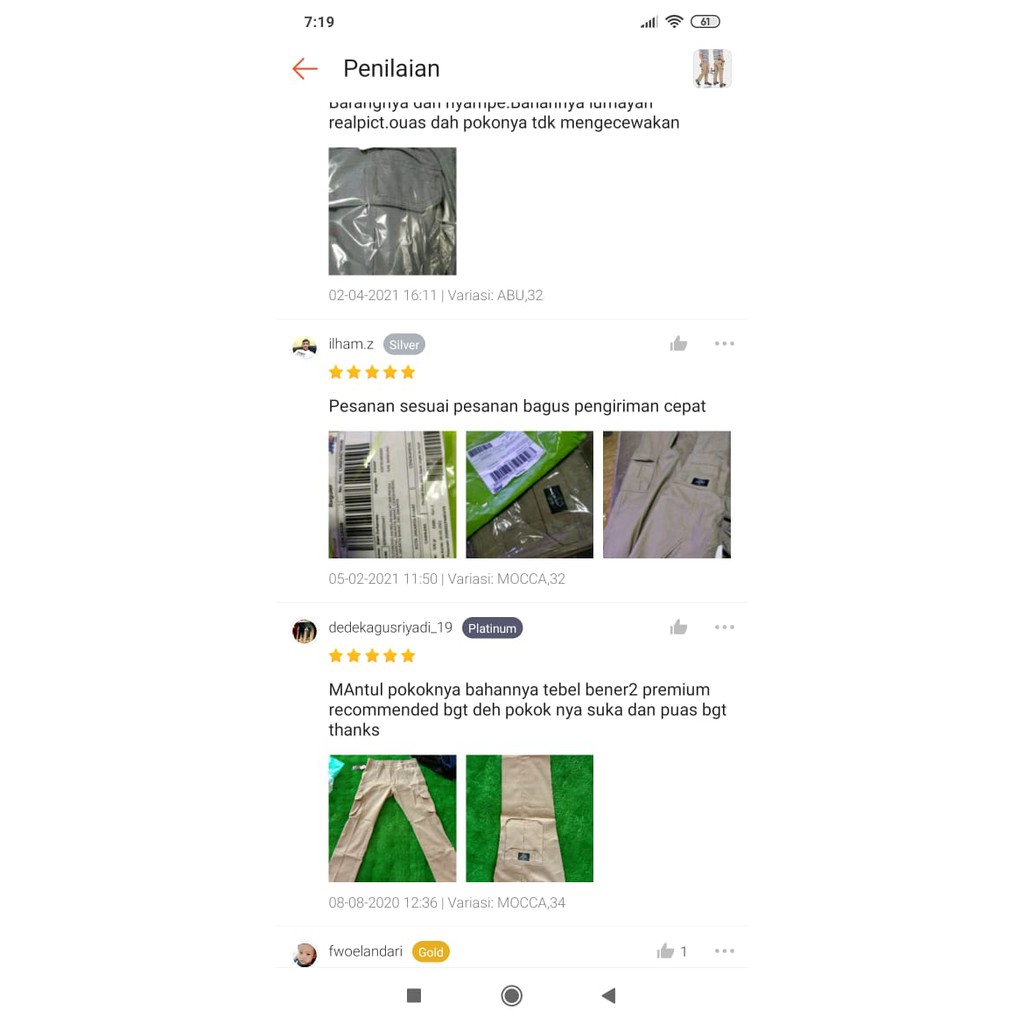Tap the Android recent apps square button
This screenshot has width=1024, height=1024.
414,995
